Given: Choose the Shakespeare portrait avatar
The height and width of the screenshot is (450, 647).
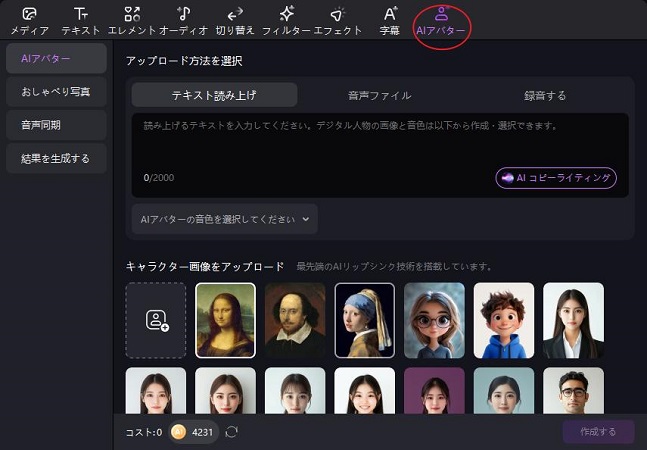Looking at the screenshot, I should (x=295, y=320).
